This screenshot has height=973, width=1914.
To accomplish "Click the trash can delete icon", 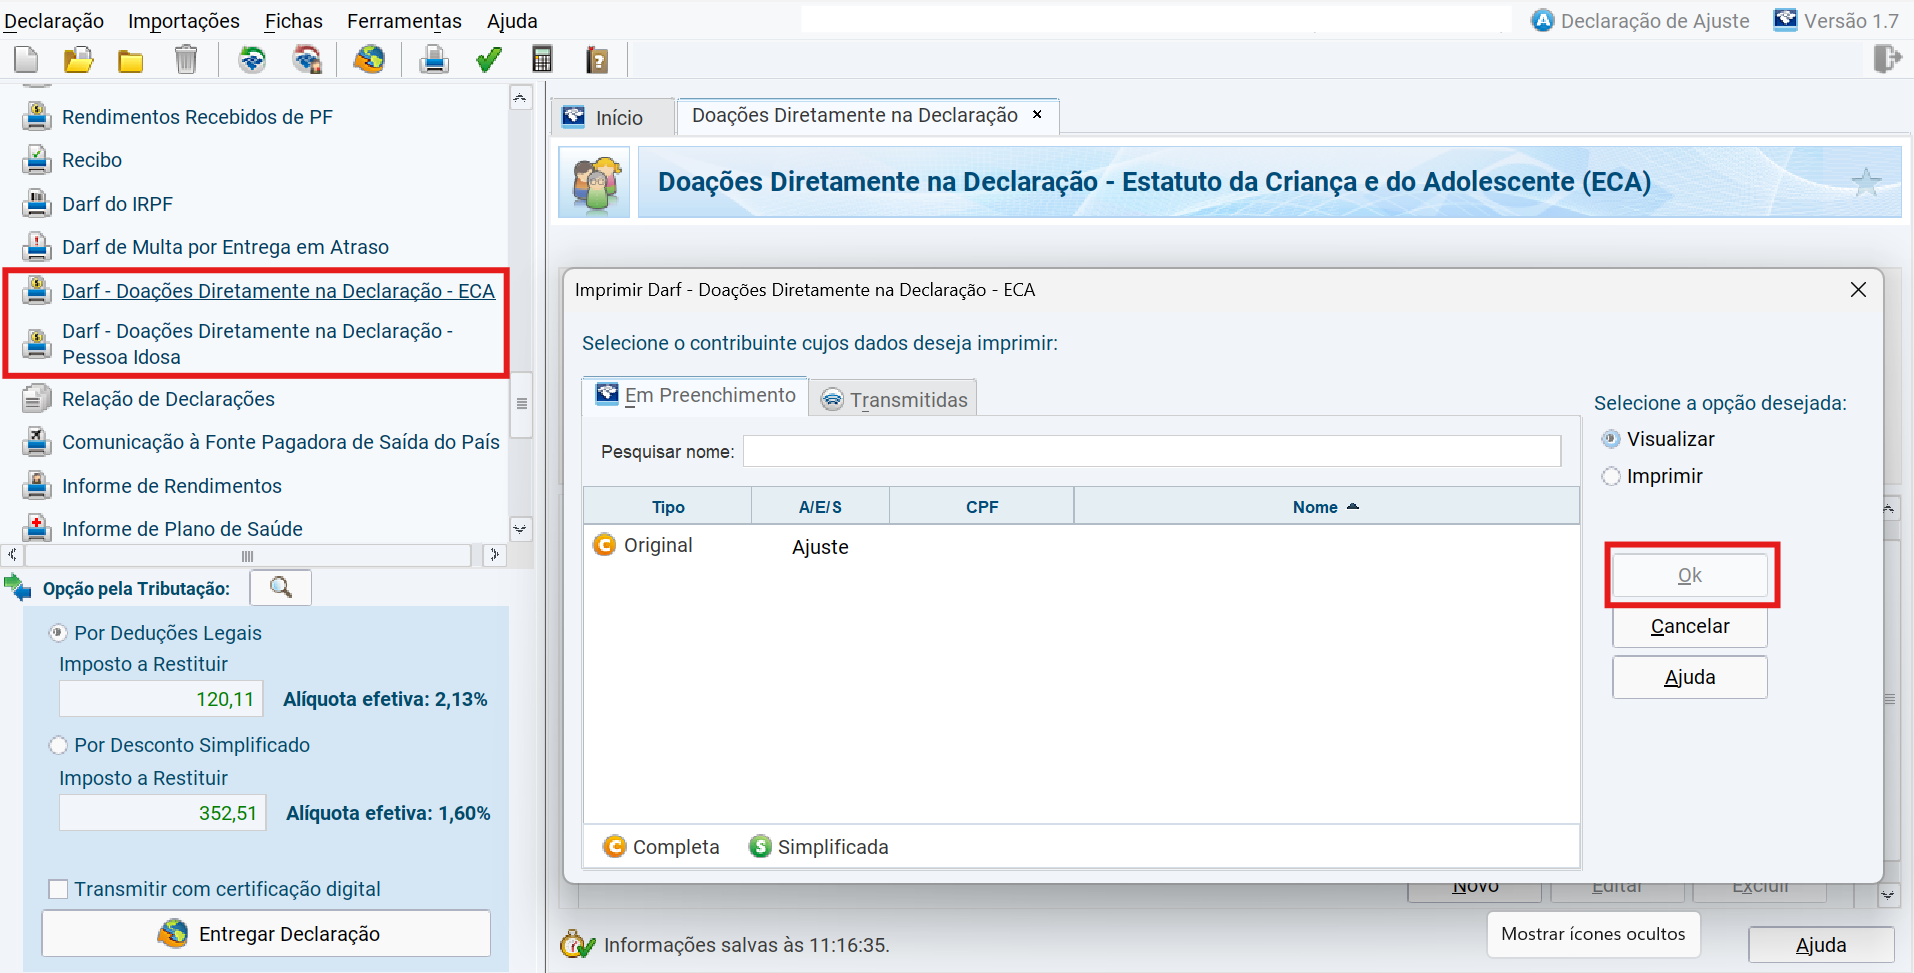I will pyautogui.click(x=185, y=60).
